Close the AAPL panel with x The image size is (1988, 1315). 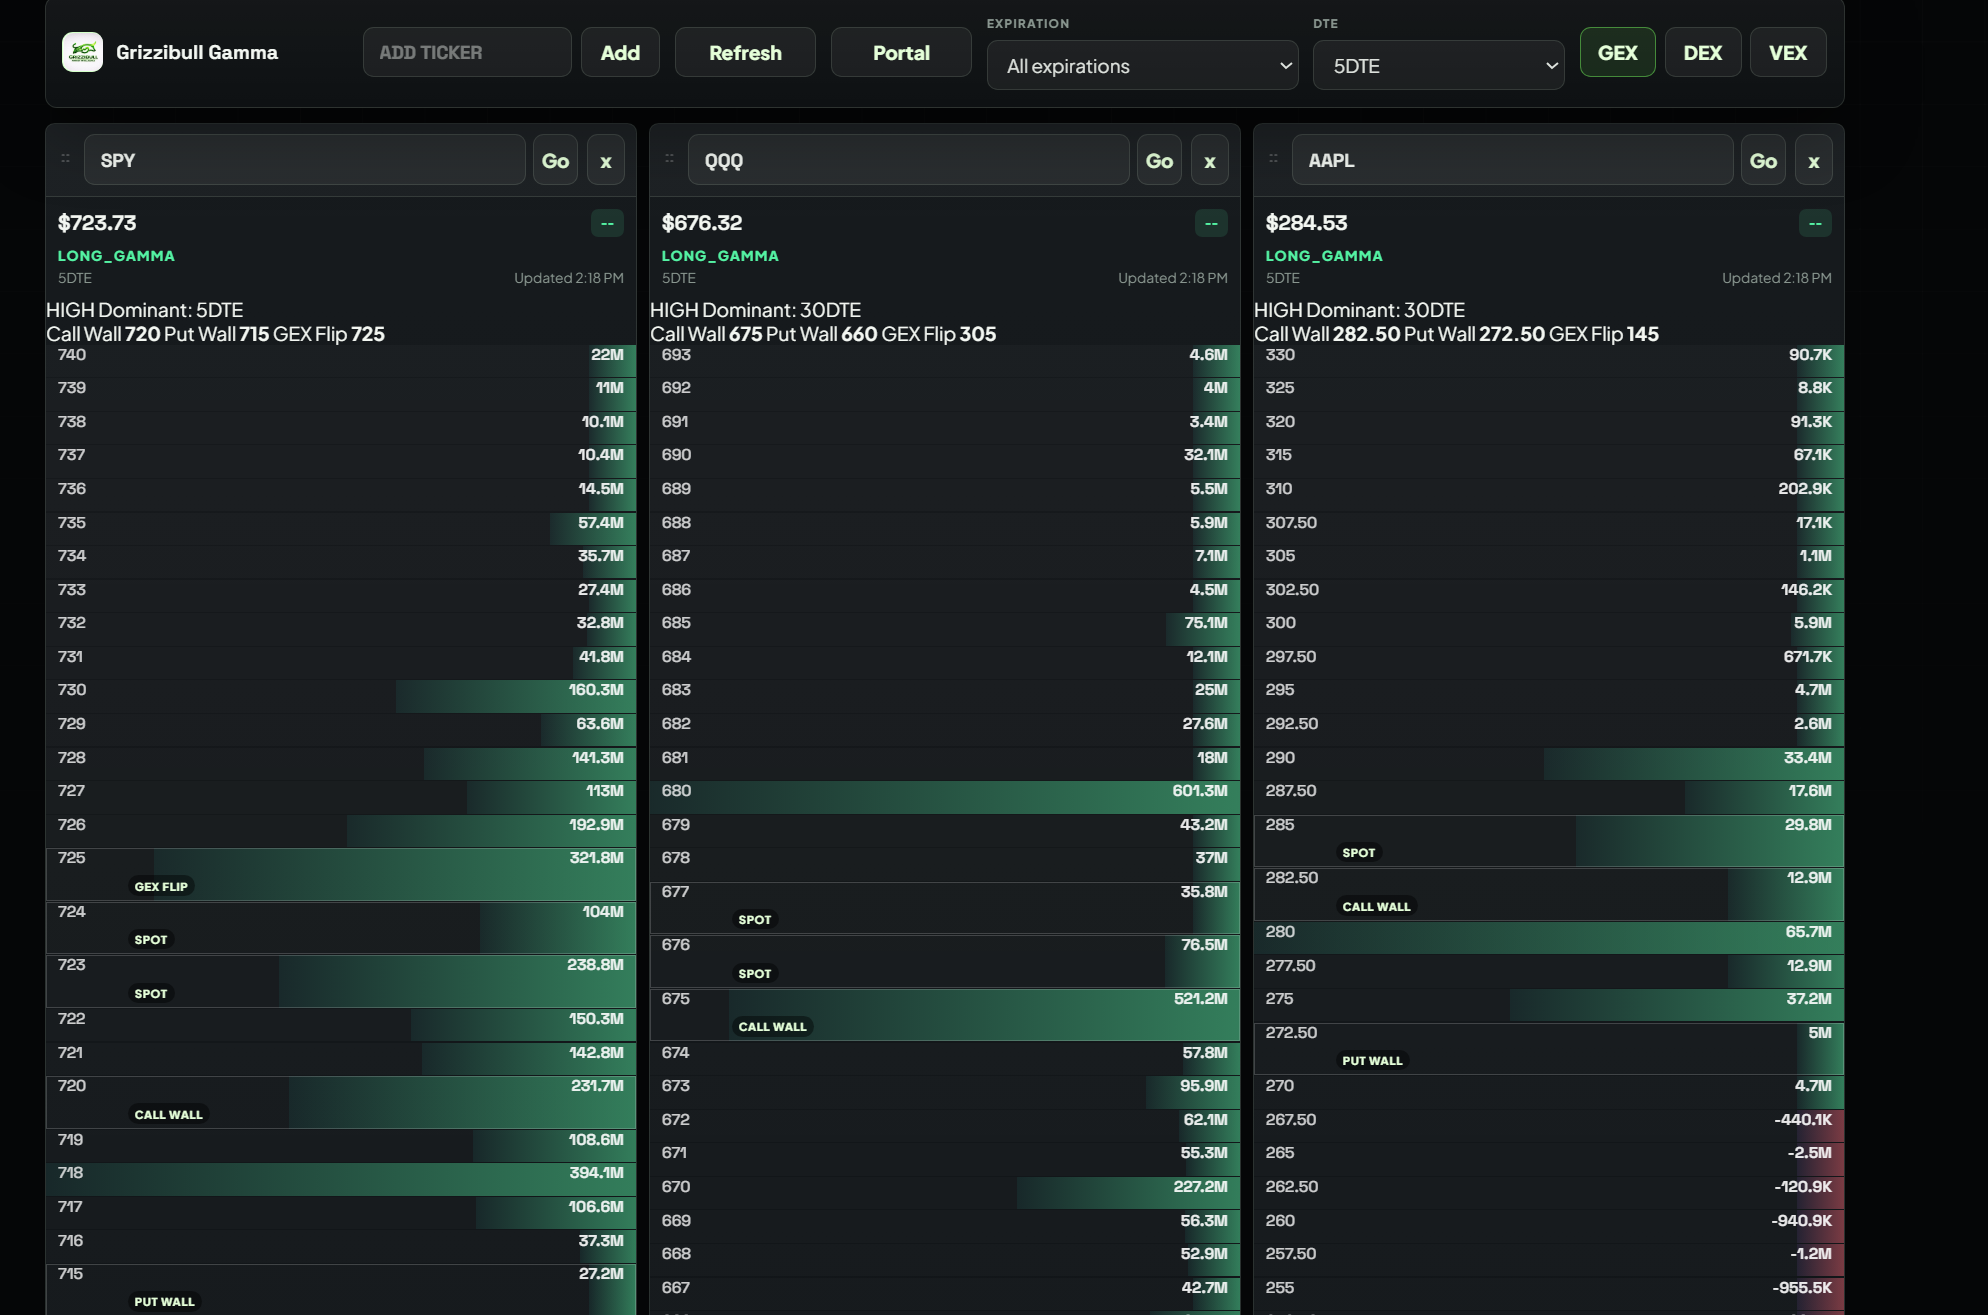1814,160
